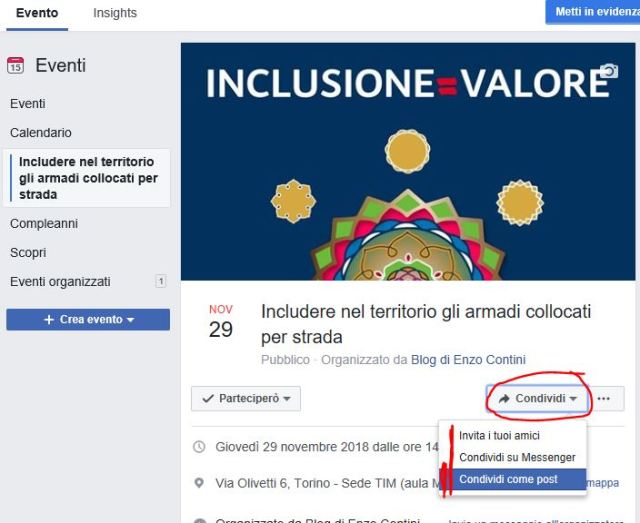Select Invita i tuoi amici option

pyautogui.click(x=499, y=436)
